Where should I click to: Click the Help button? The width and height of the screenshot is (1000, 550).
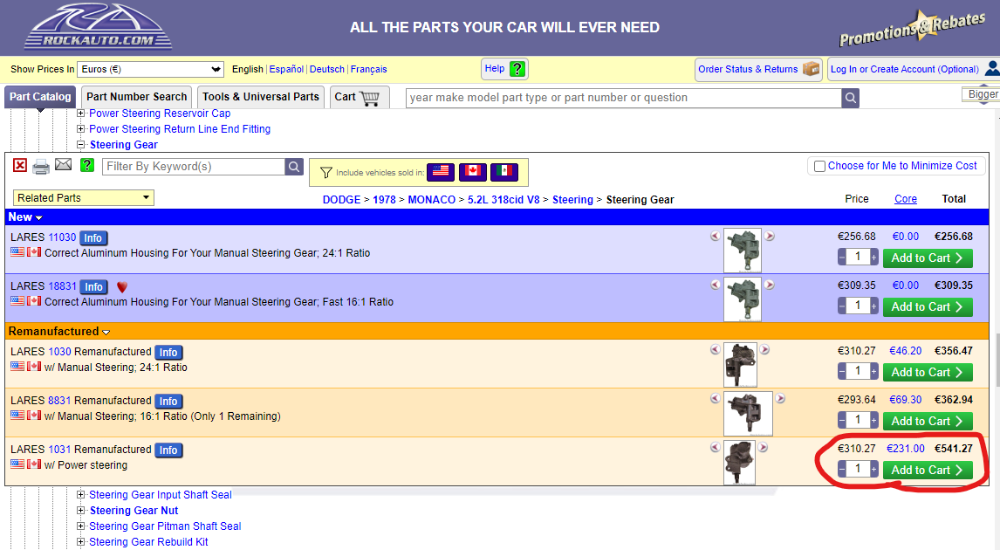[504, 69]
